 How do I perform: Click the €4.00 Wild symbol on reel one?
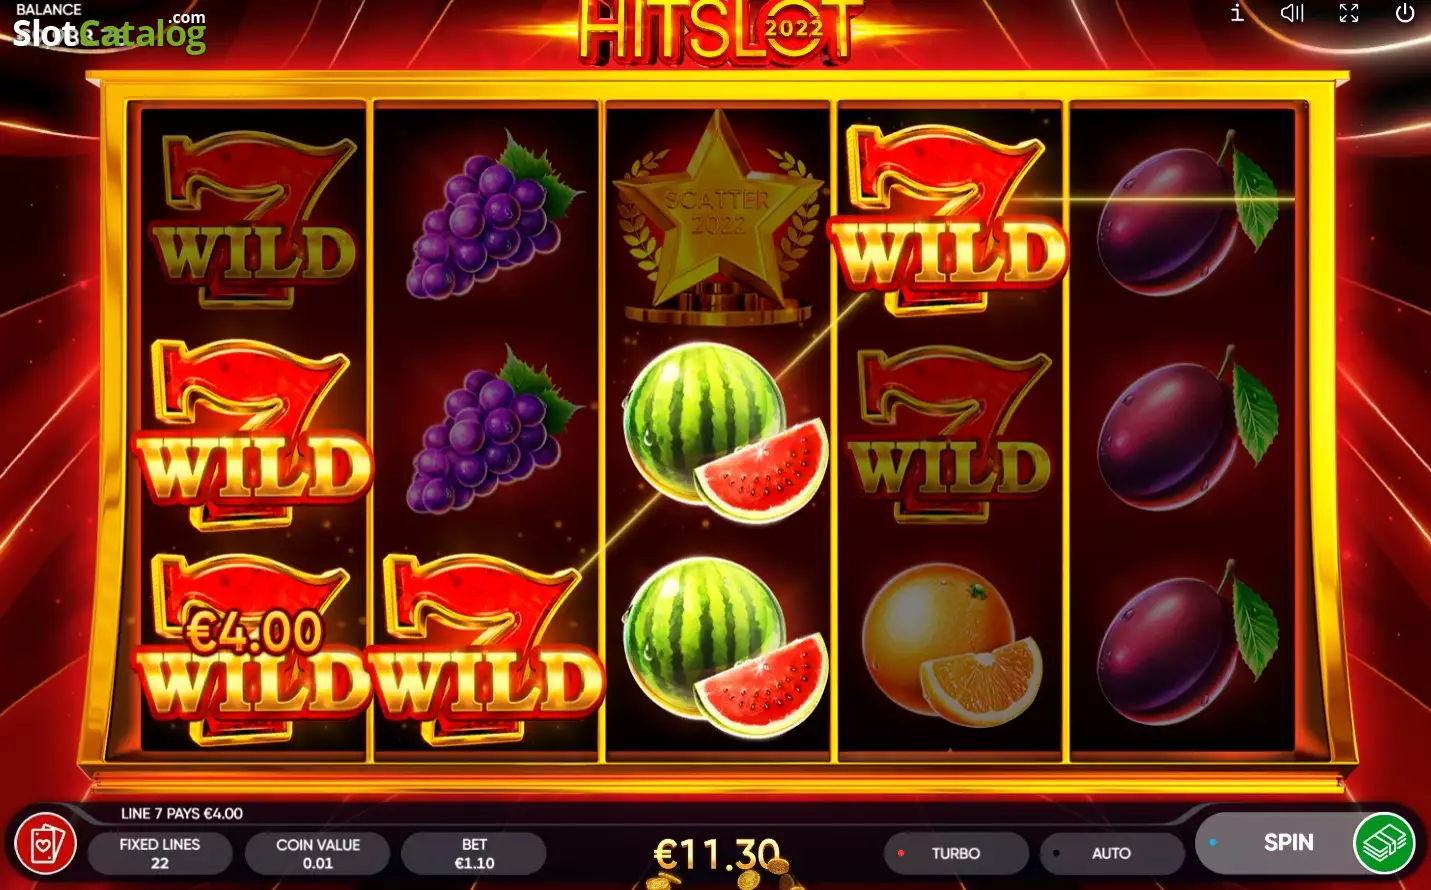252,647
